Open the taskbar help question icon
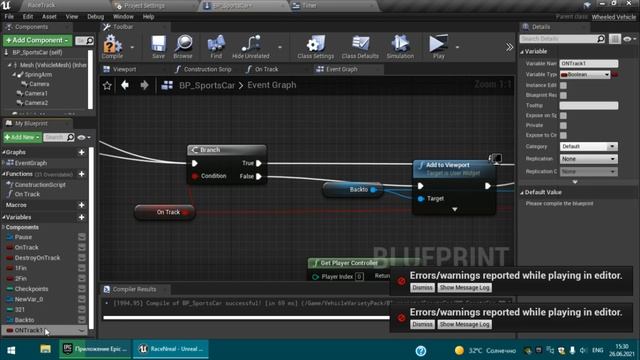The height and width of the screenshot is (360, 640). (421, 350)
